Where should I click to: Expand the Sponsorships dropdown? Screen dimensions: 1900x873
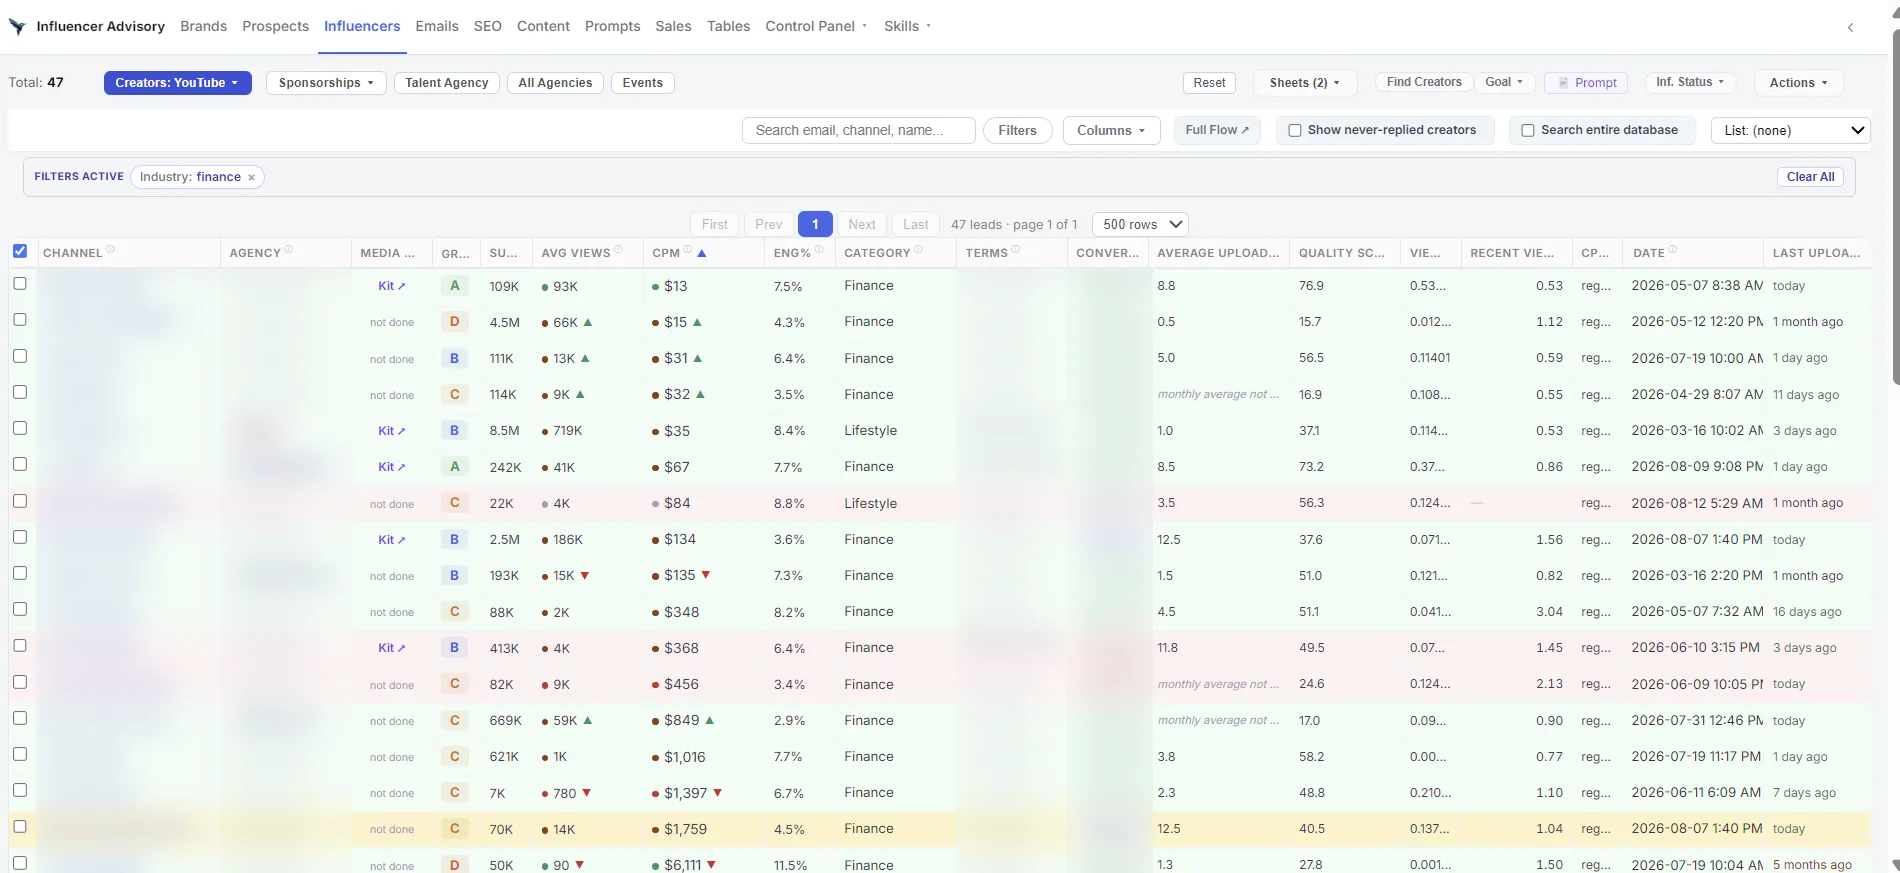click(325, 83)
